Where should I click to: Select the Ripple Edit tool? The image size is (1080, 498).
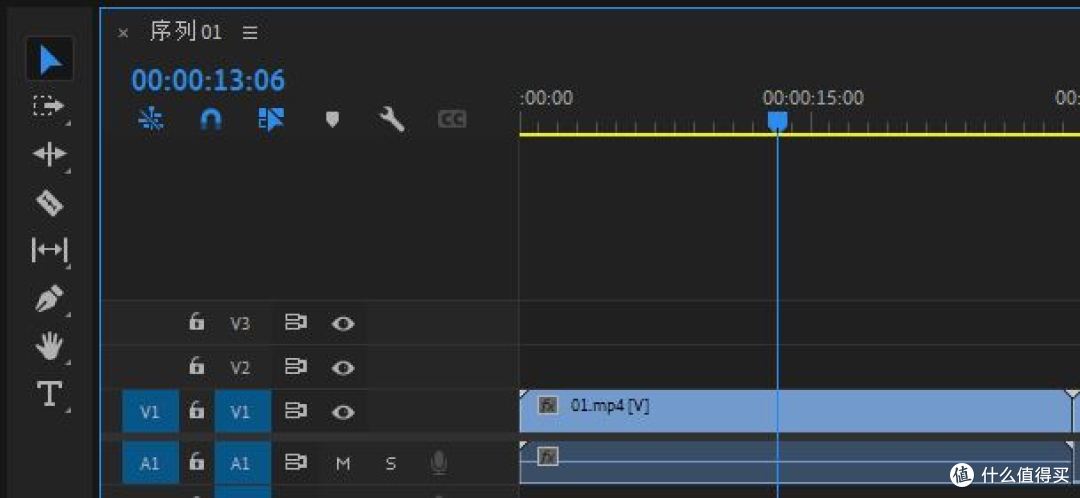(50, 154)
